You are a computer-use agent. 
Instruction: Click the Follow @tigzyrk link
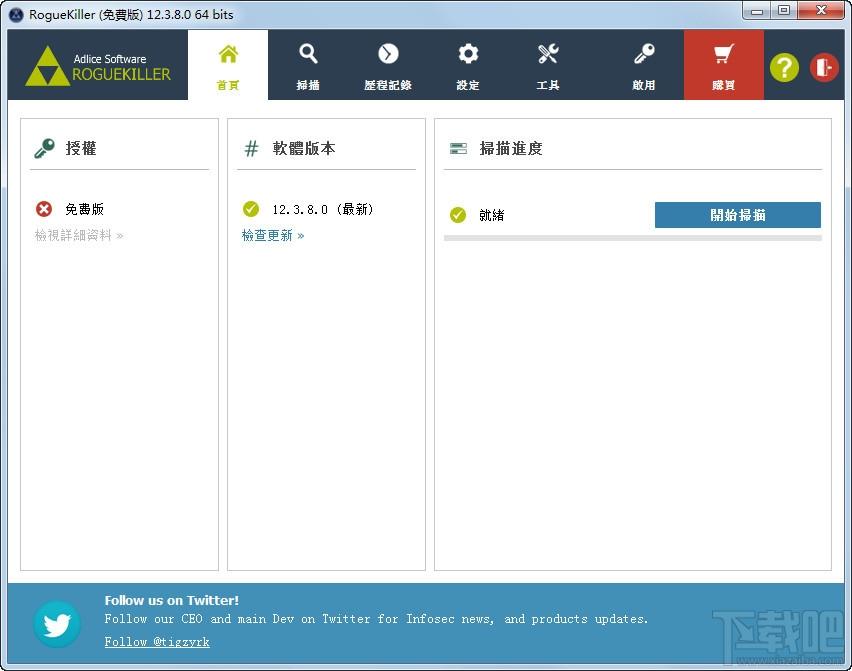click(x=157, y=642)
